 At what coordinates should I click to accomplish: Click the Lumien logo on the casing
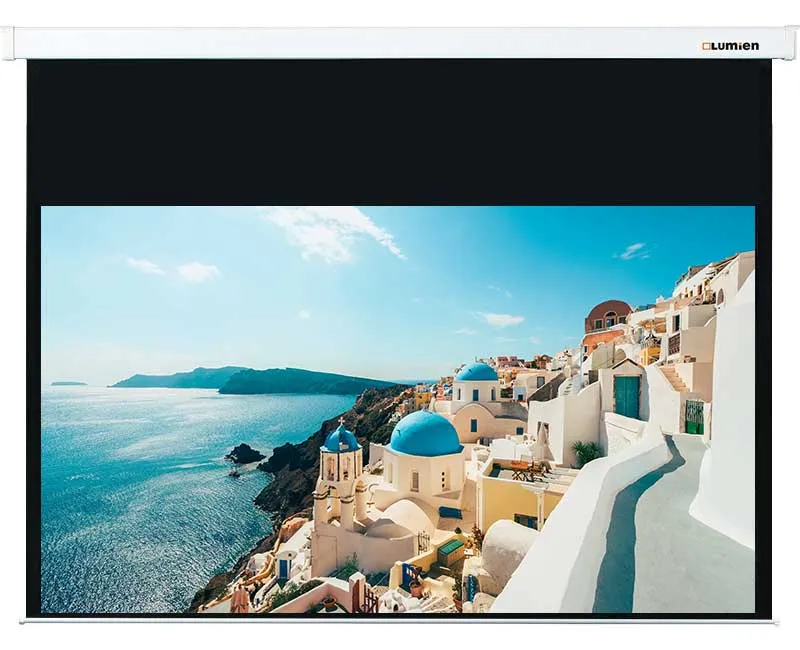click(730, 46)
